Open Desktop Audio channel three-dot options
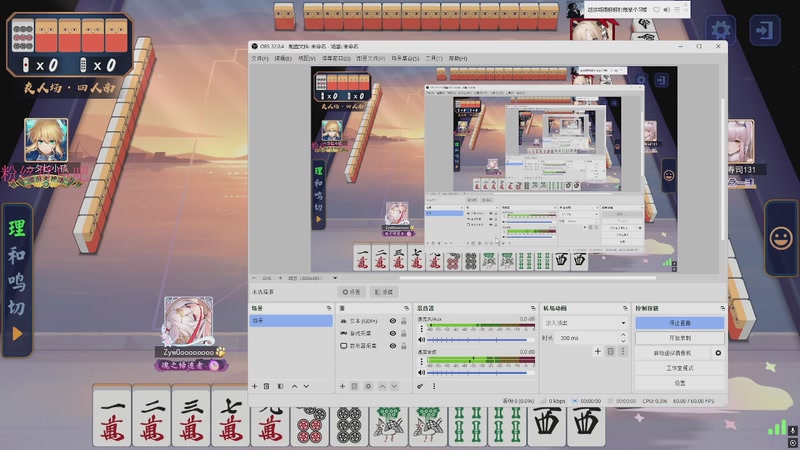The width and height of the screenshot is (800, 450). click(x=422, y=362)
